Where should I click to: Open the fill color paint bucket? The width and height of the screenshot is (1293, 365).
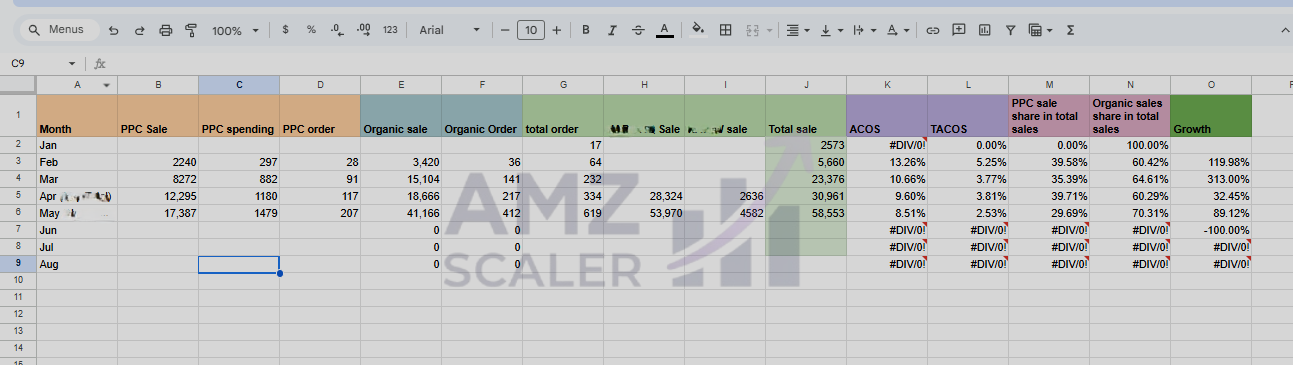(699, 30)
